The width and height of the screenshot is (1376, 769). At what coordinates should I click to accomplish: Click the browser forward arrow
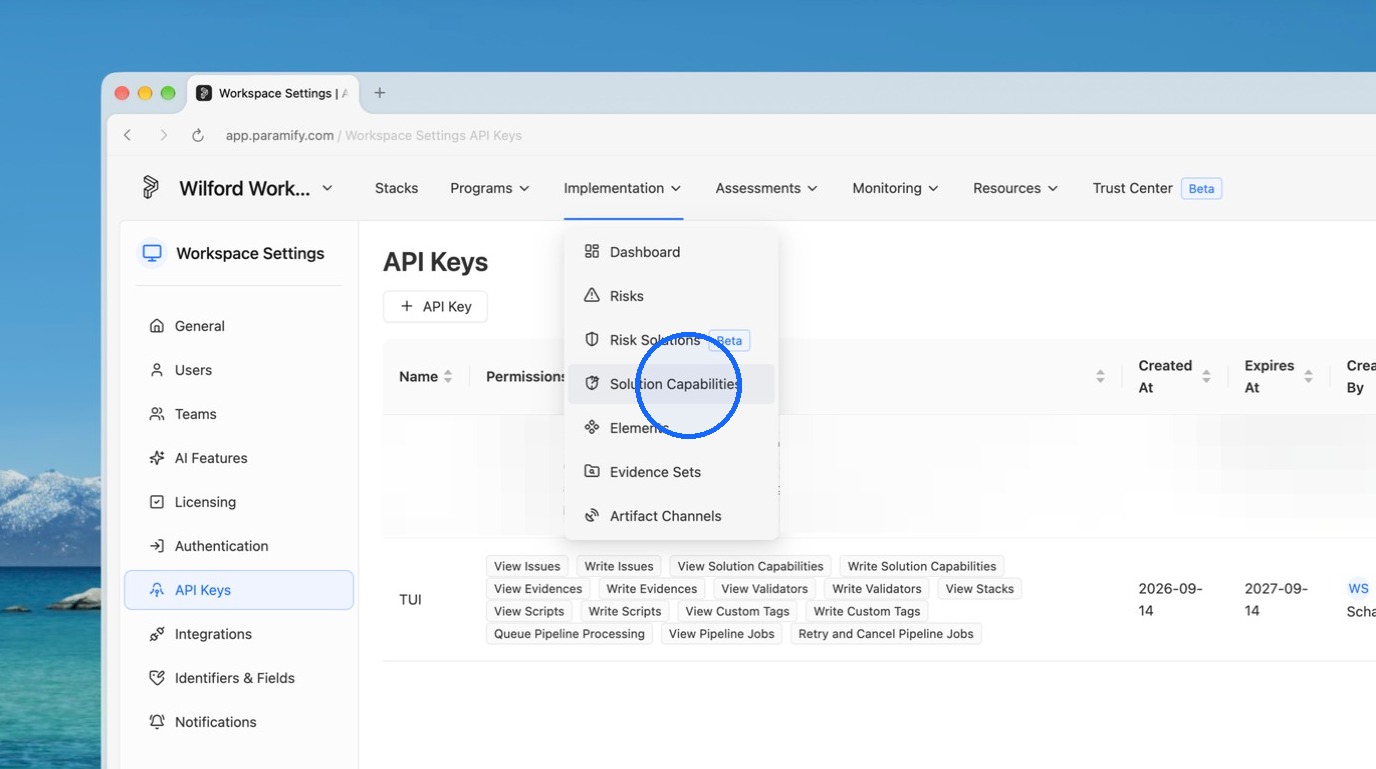[x=163, y=135]
